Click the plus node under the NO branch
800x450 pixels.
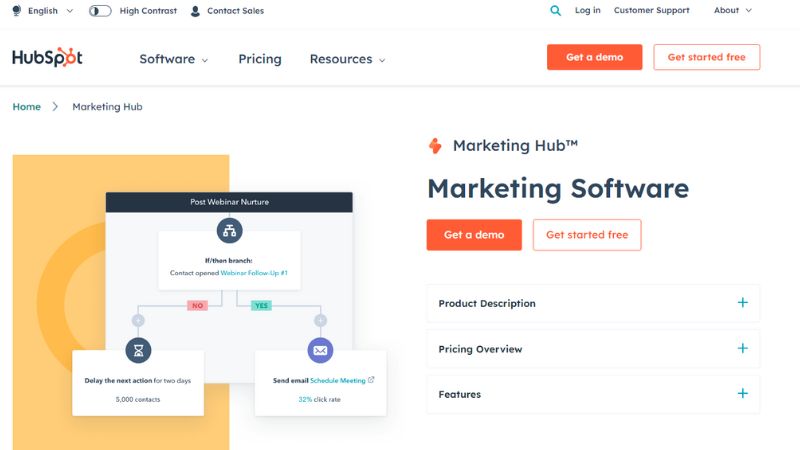click(138, 320)
